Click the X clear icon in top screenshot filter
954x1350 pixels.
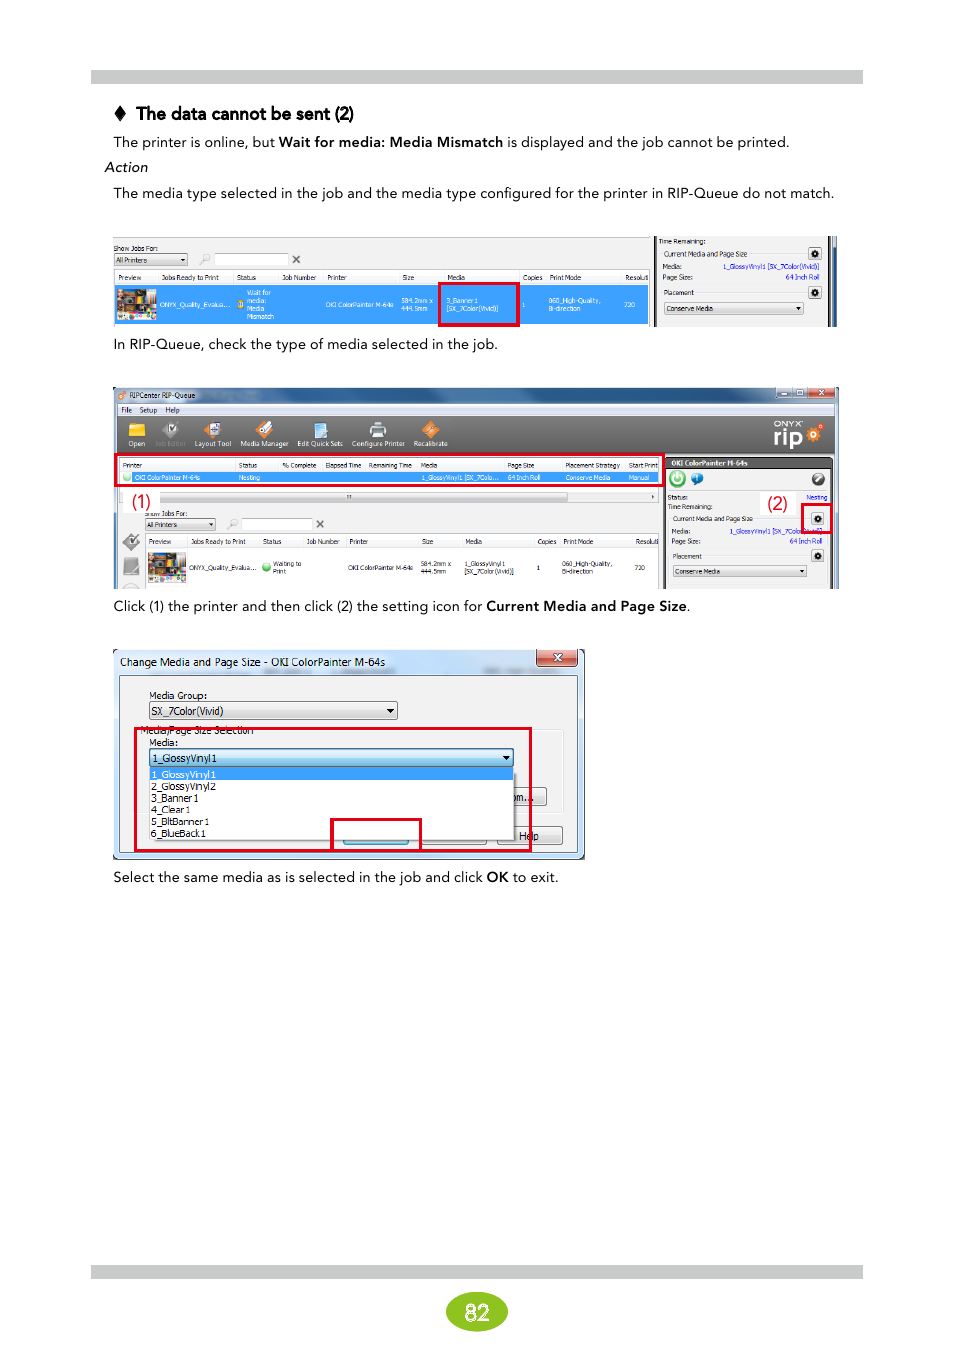[x=296, y=259]
